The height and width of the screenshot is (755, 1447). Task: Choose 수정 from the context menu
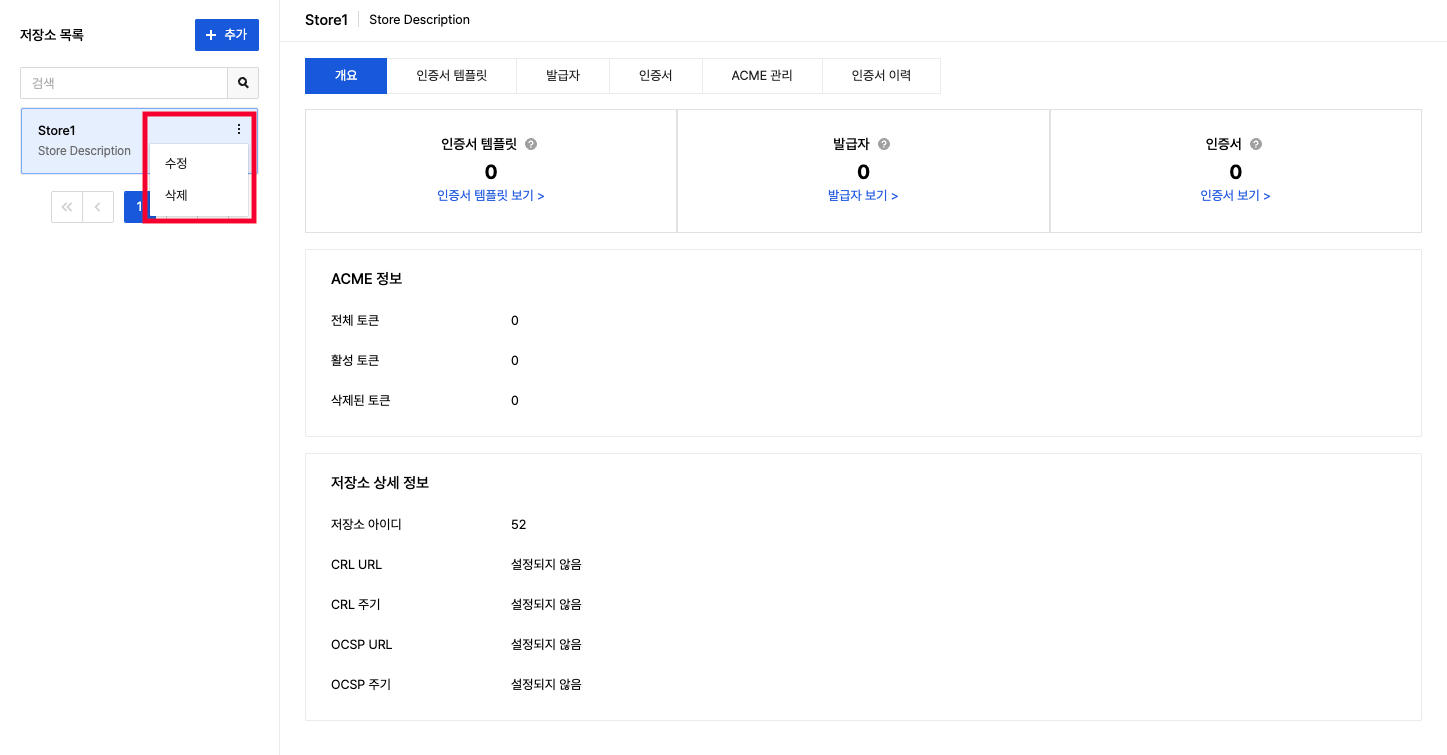[x=177, y=163]
